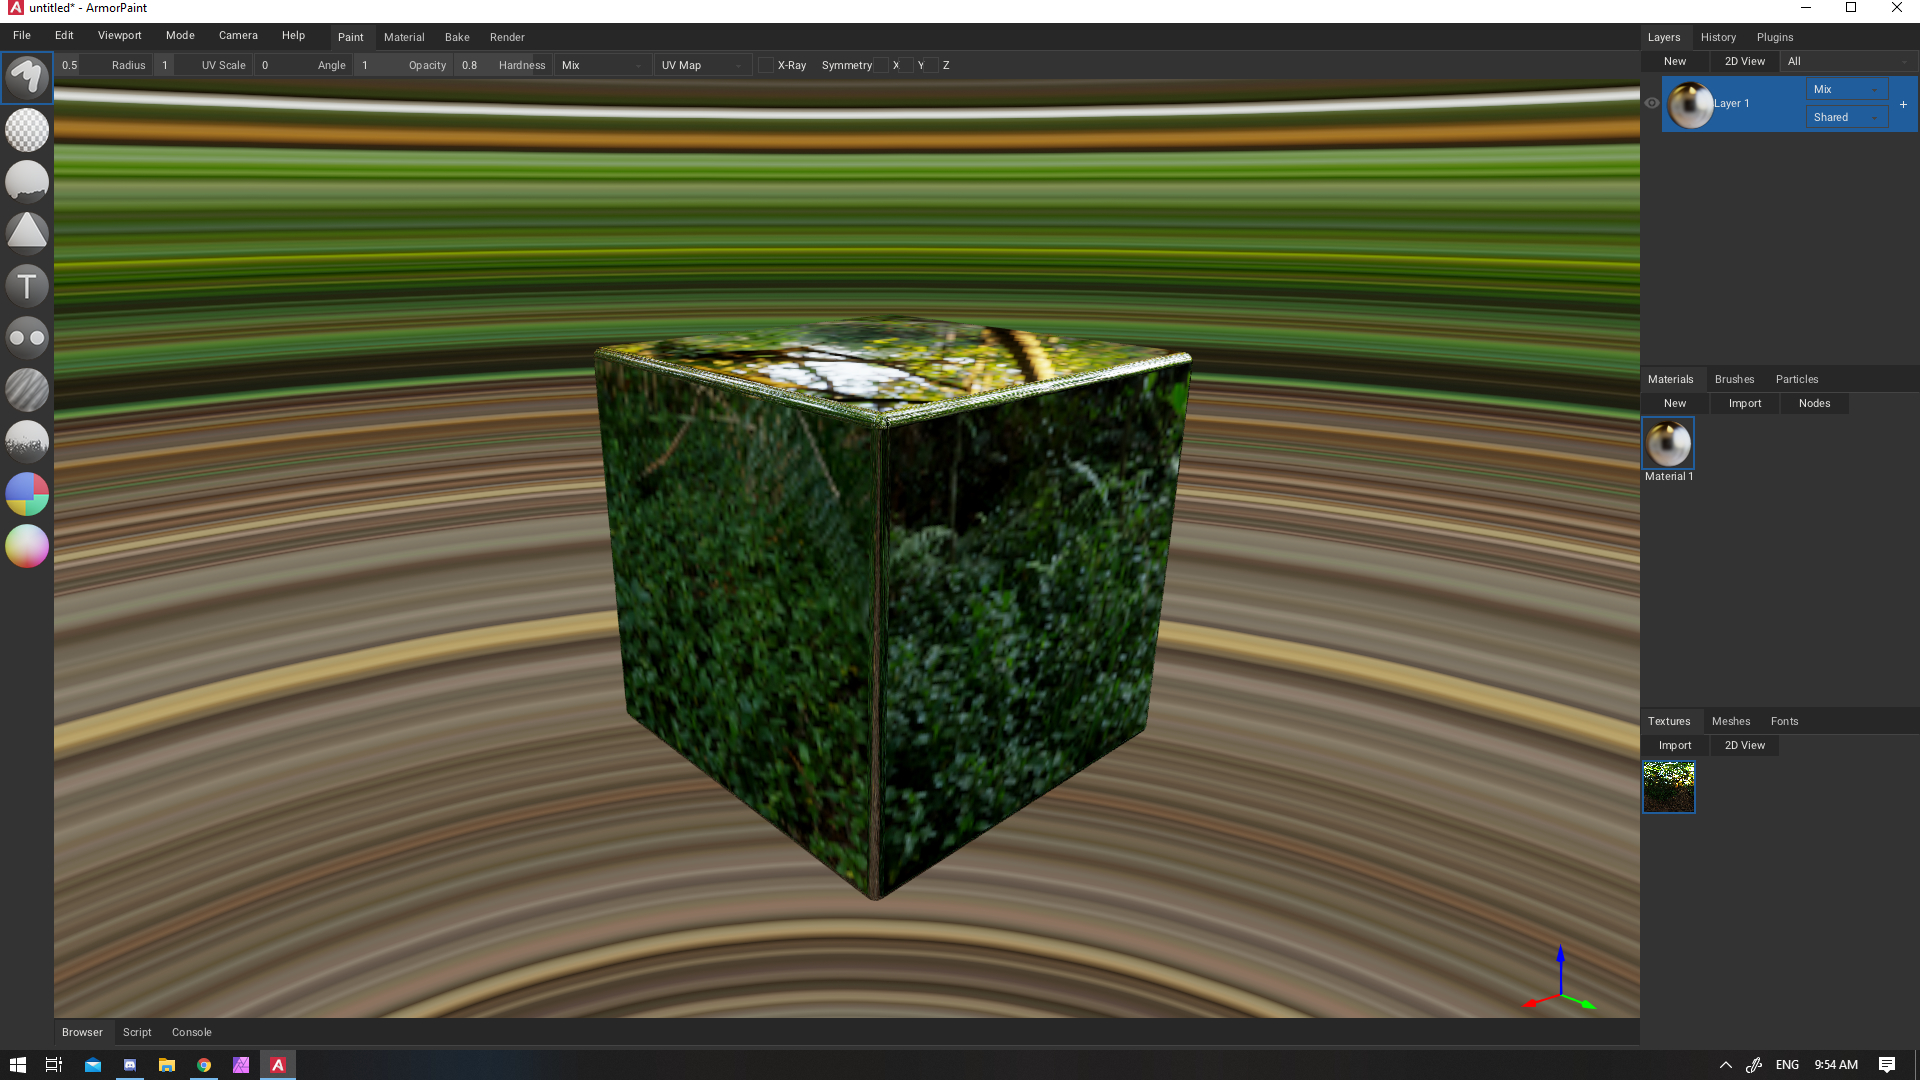Open the Mix blend mode dropdown

[x=1846, y=89]
